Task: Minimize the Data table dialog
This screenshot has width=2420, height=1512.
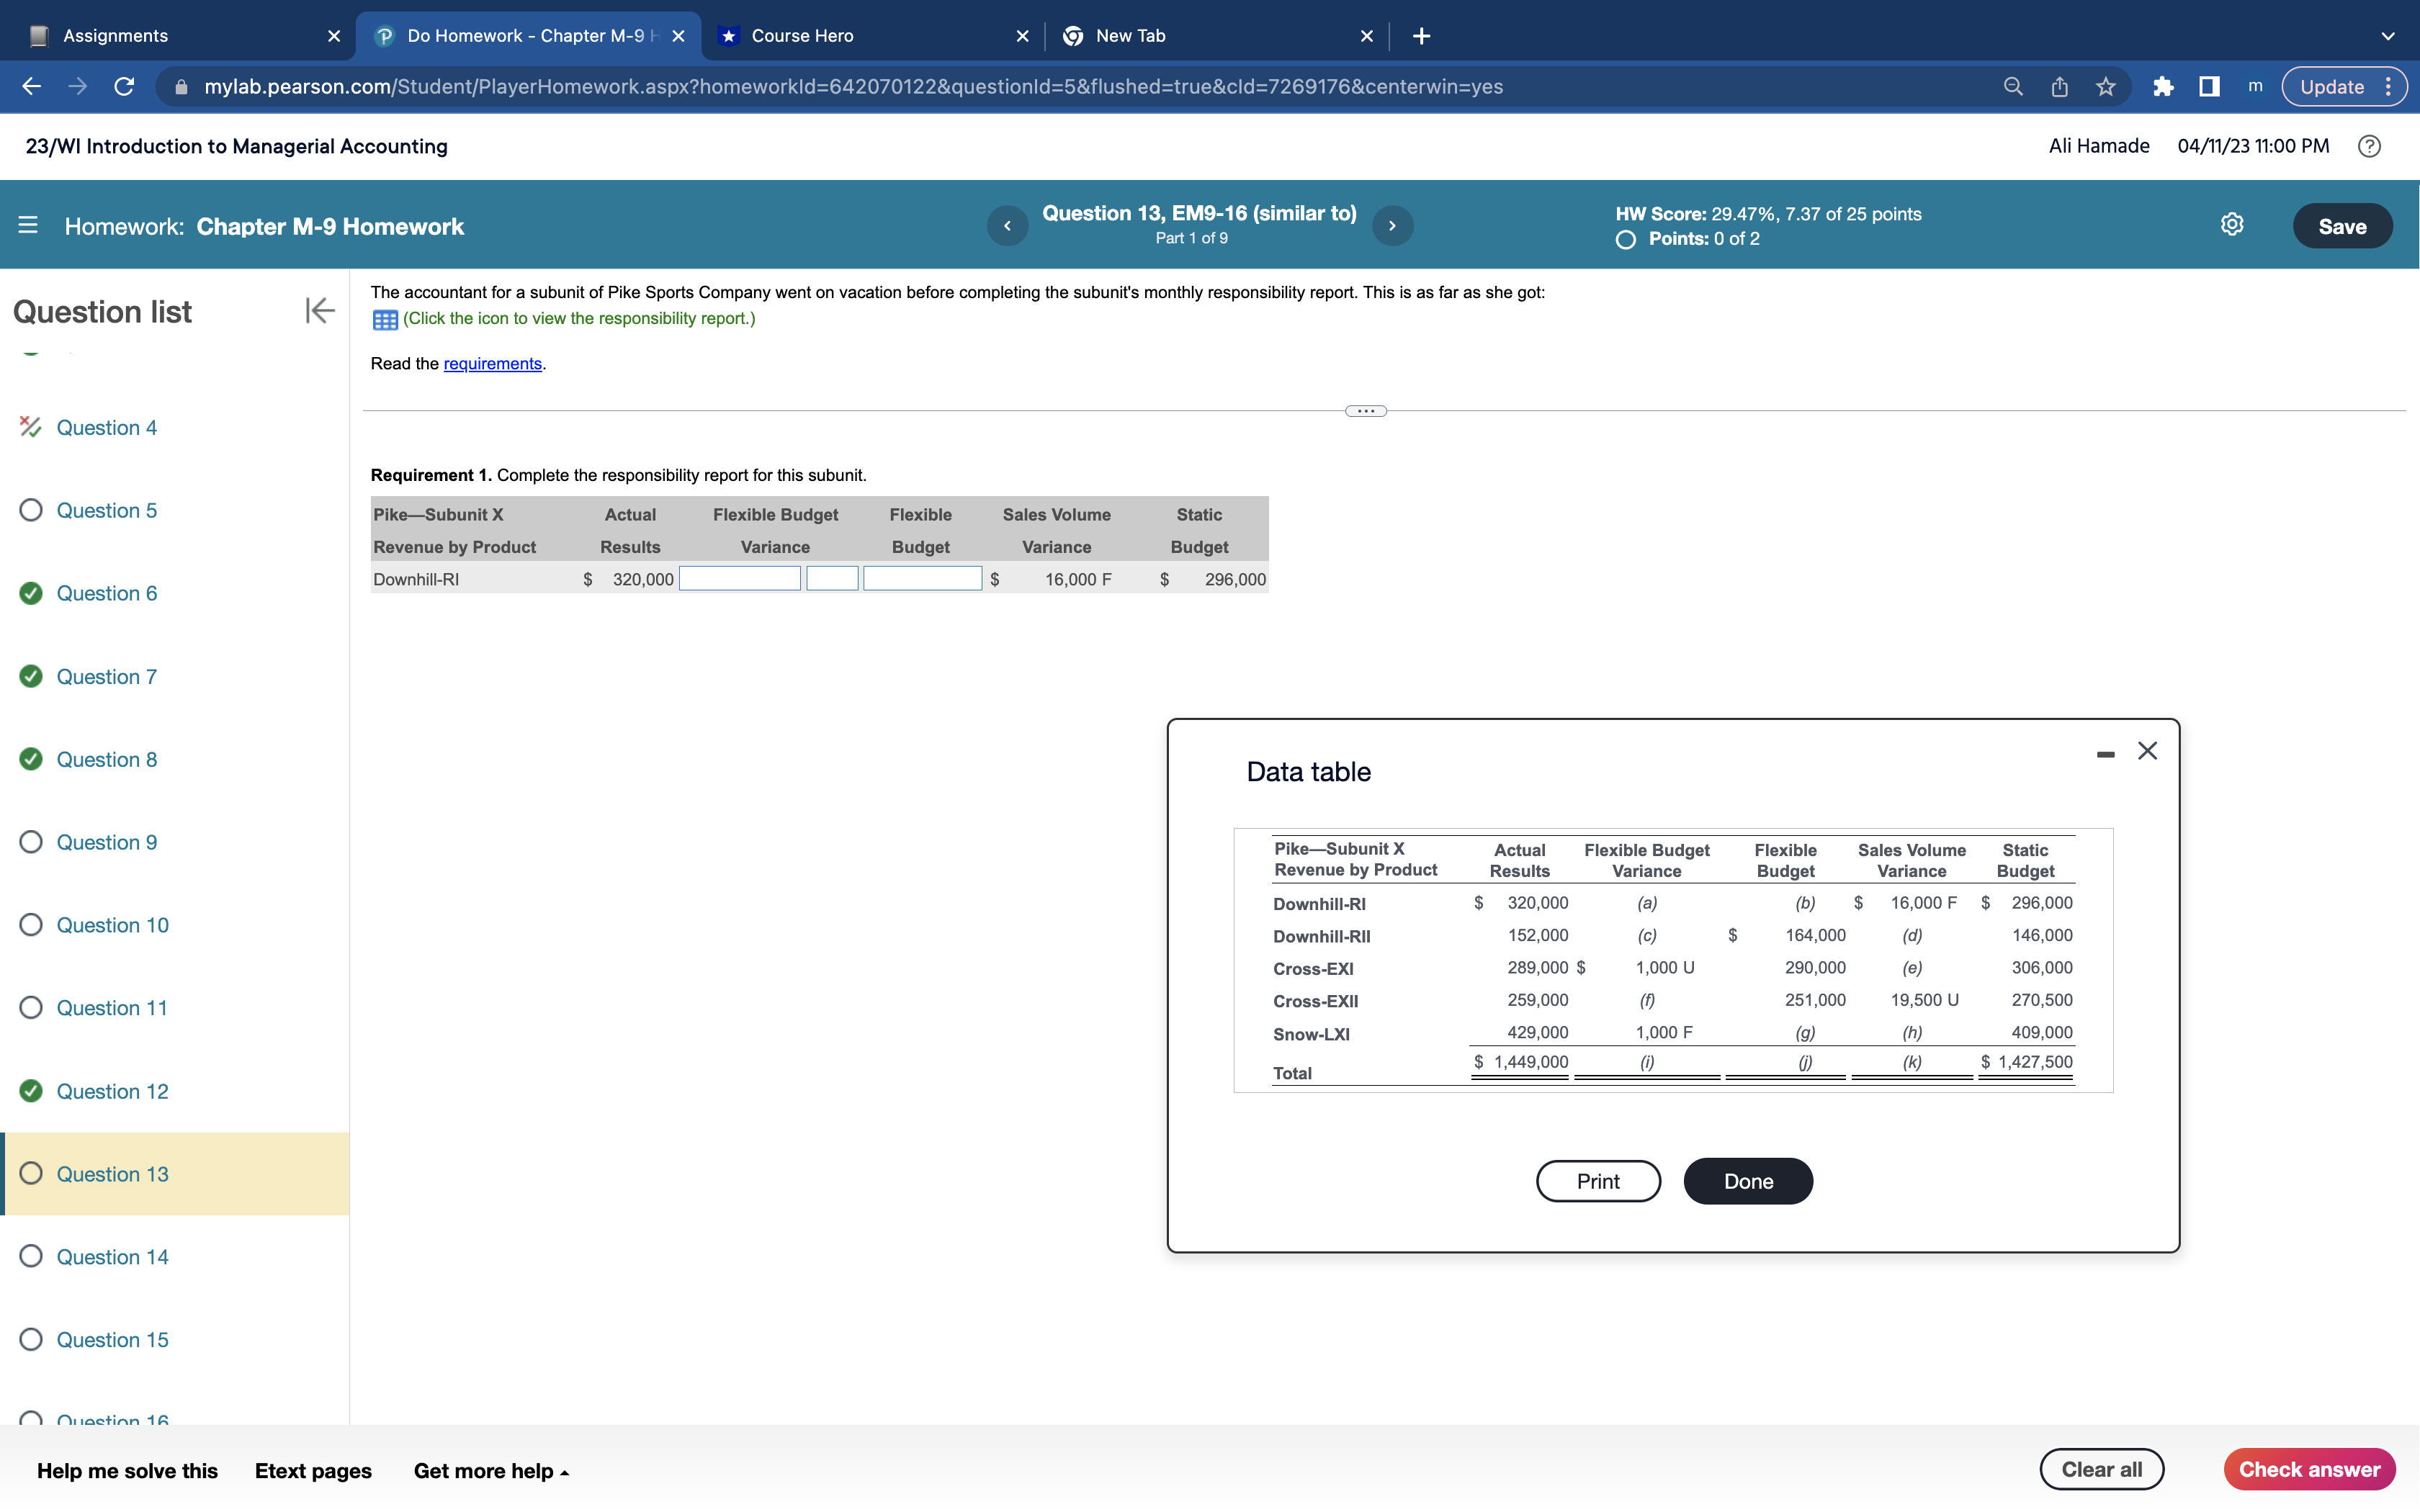Action: [x=2105, y=753]
